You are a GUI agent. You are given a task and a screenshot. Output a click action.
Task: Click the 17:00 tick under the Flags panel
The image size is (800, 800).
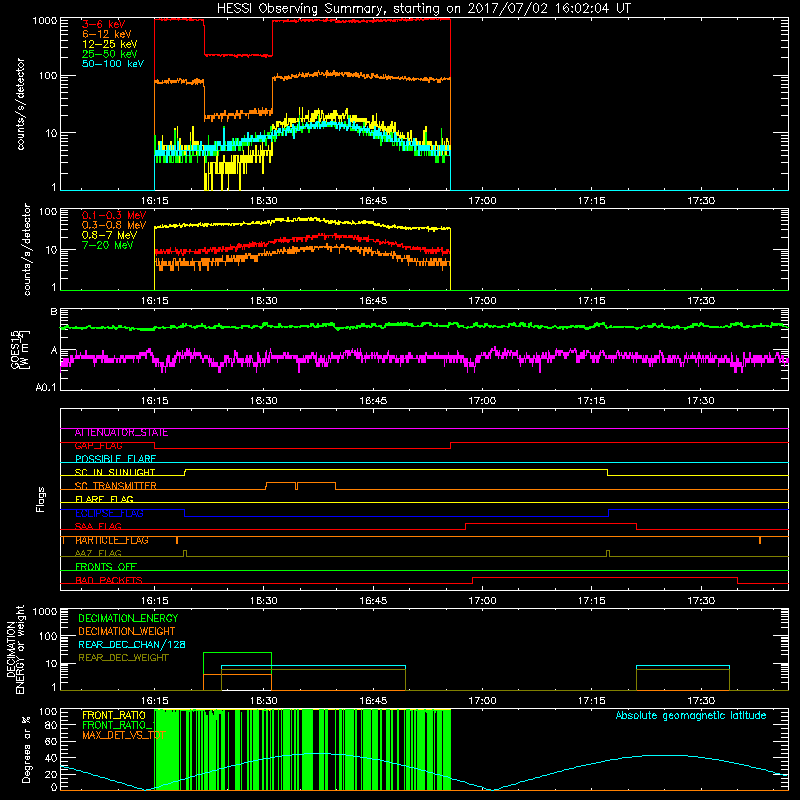click(x=482, y=601)
